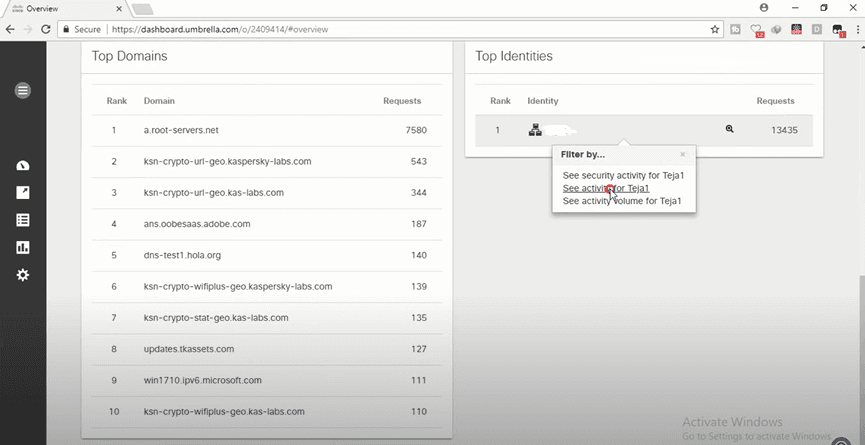Click the Top Domains heading

129,56
